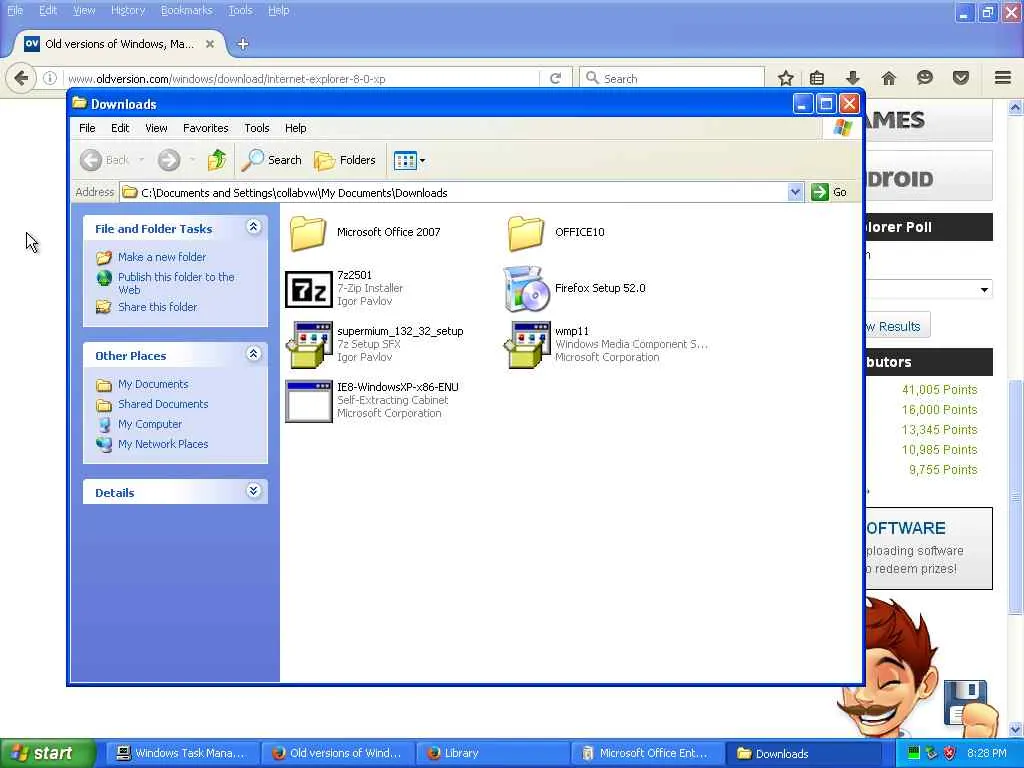Open Shared Documents link
The width and height of the screenshot is (1024, 768).
point(163,404)
